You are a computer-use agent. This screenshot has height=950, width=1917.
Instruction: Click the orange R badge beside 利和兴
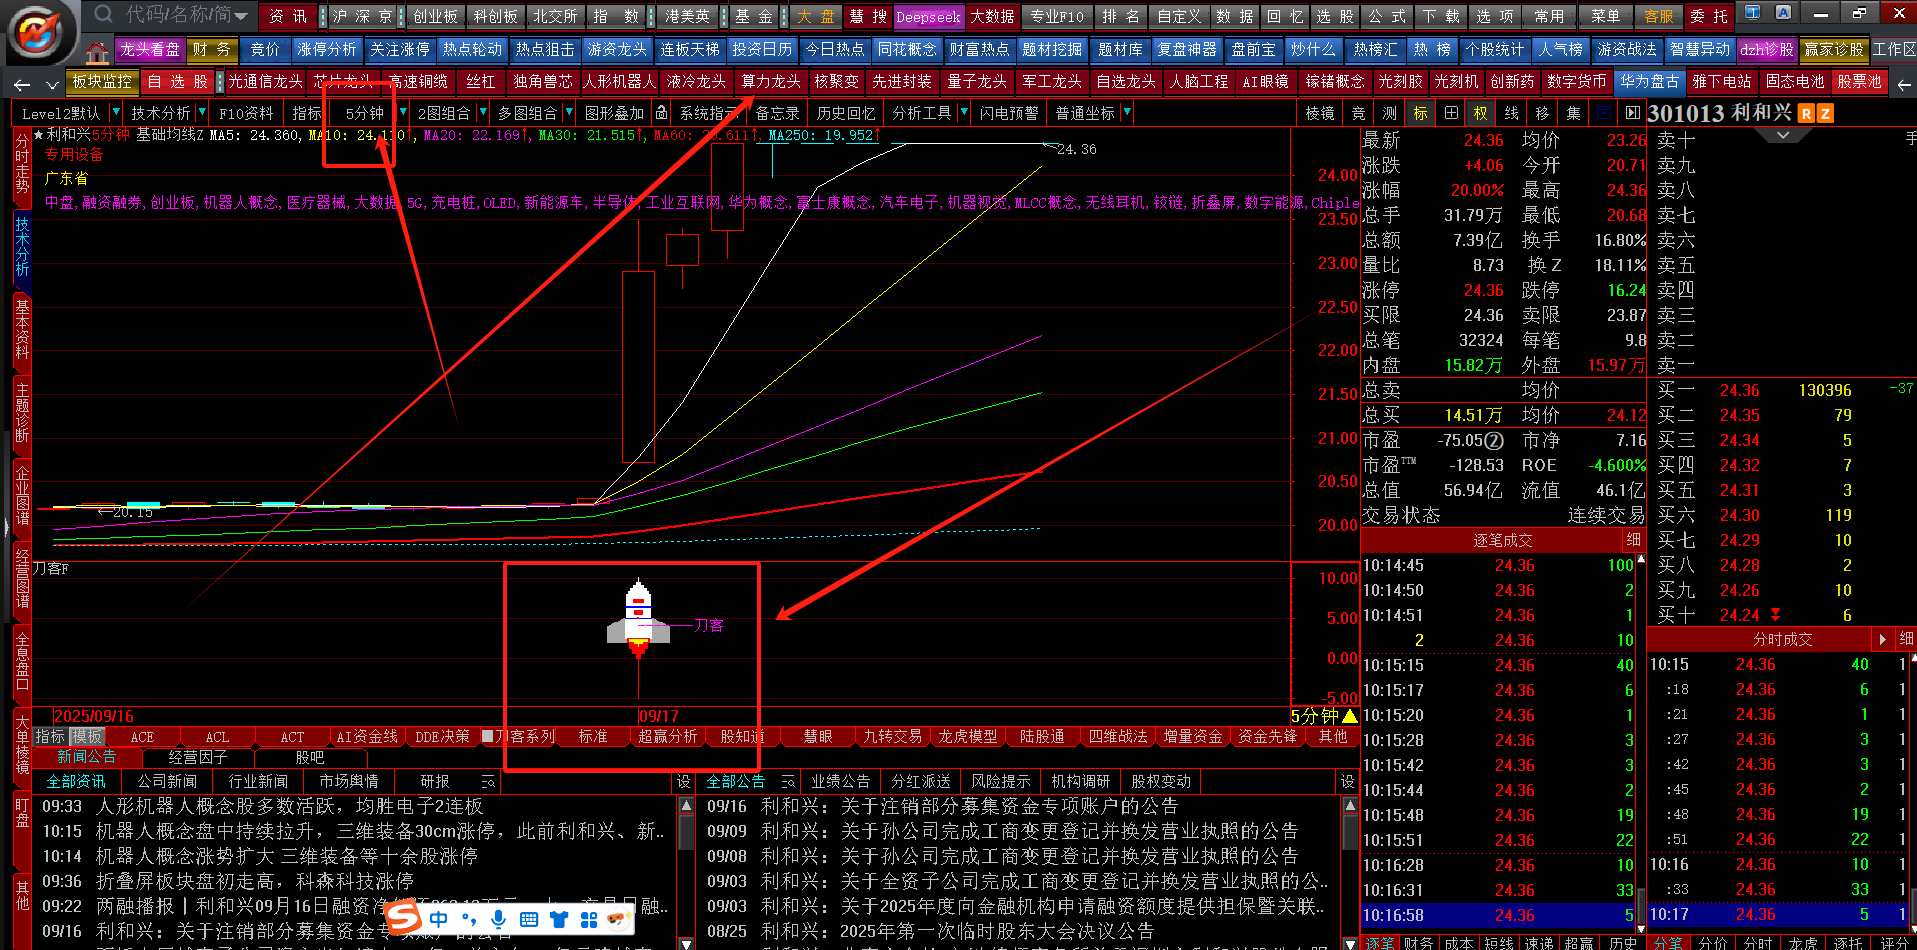[x=1806, y=114]
